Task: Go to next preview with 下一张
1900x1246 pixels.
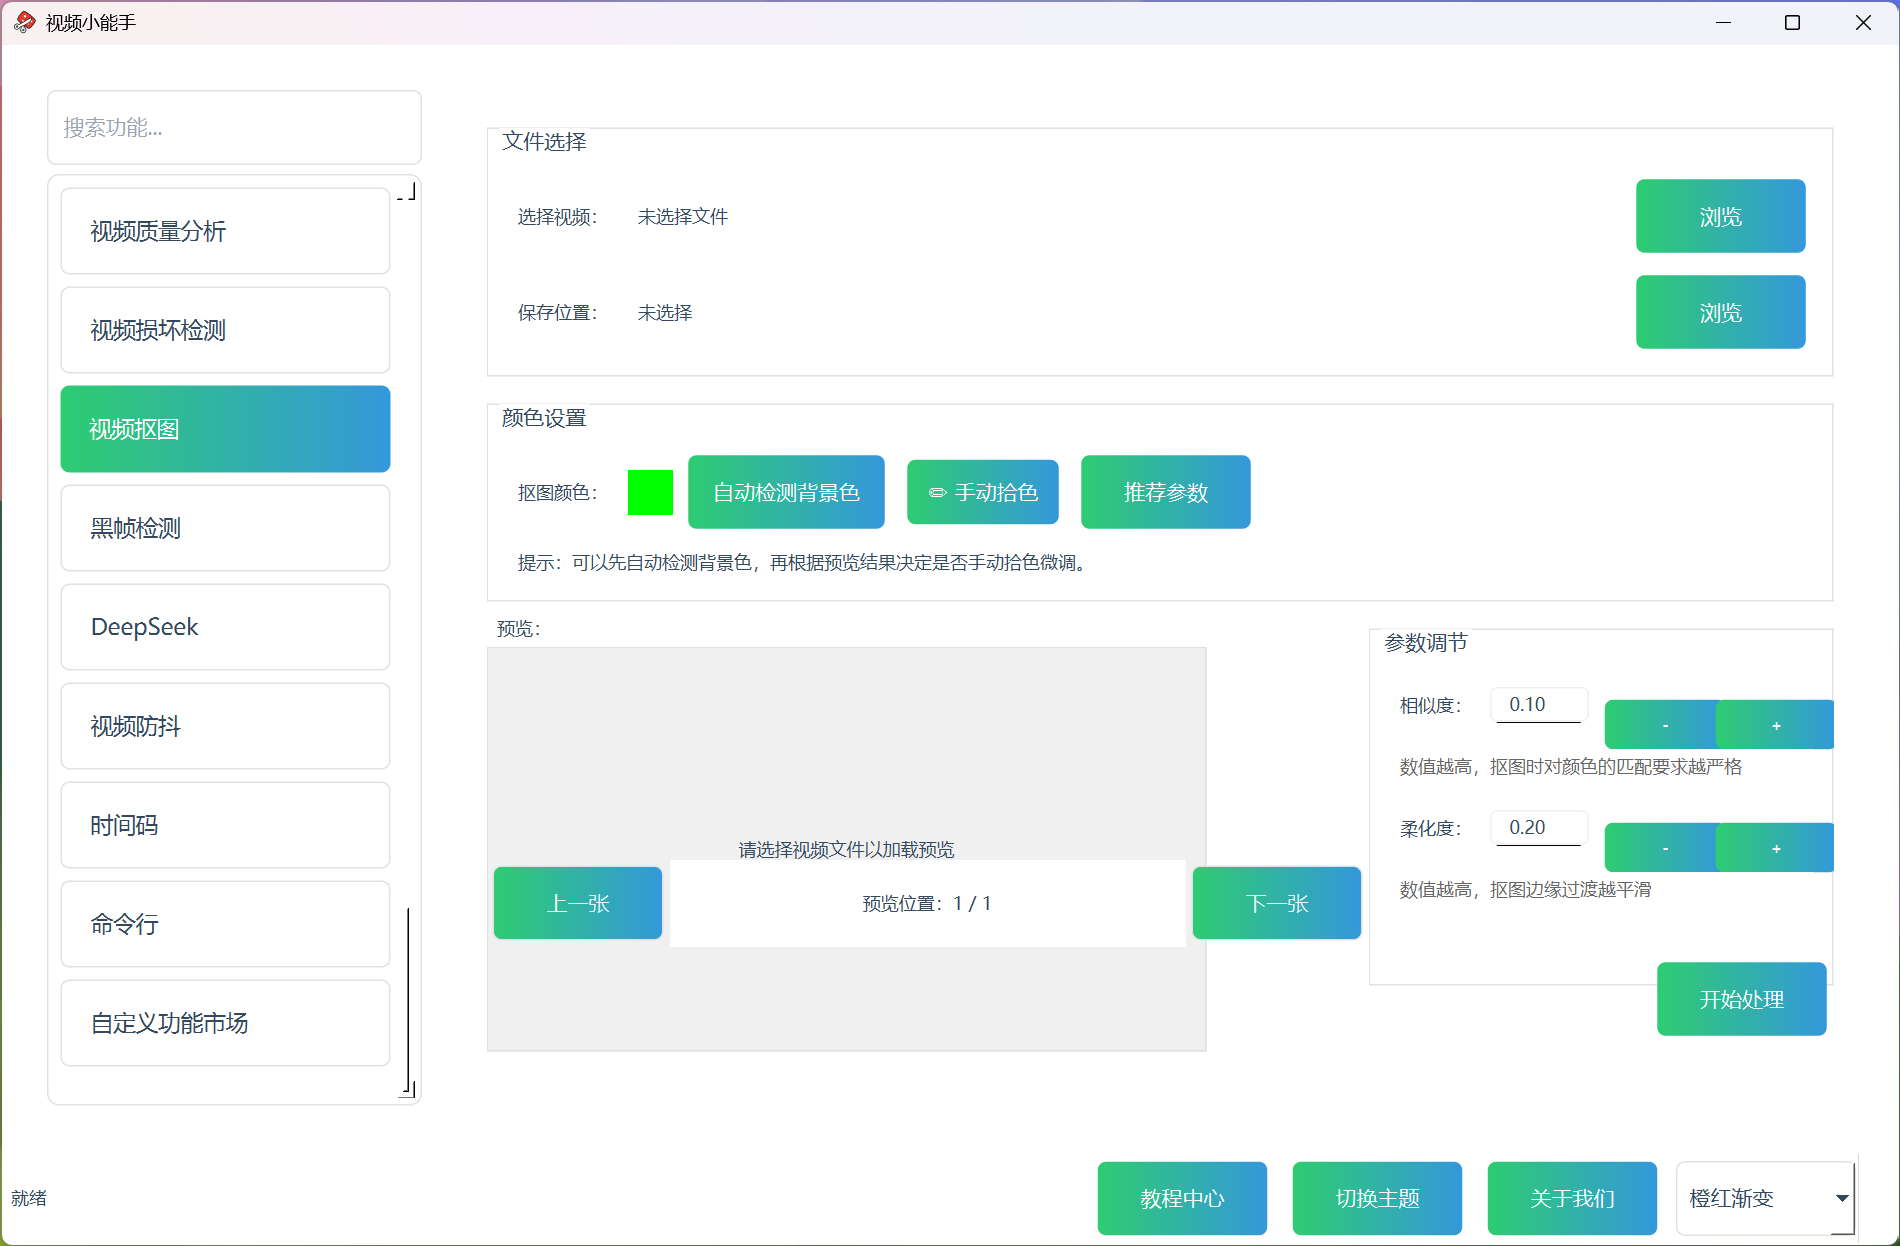Action: (1277, 903)
